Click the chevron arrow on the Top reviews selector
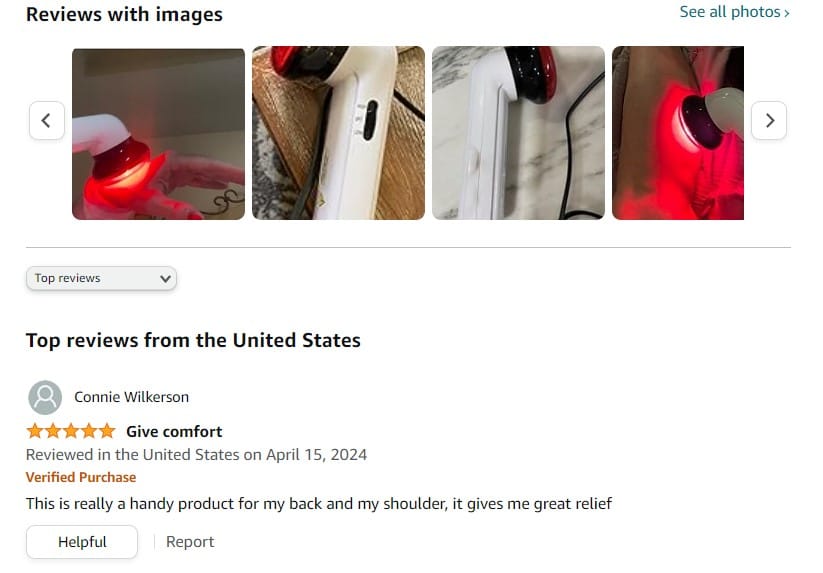823x573 pixels. [x=165, y=279]
